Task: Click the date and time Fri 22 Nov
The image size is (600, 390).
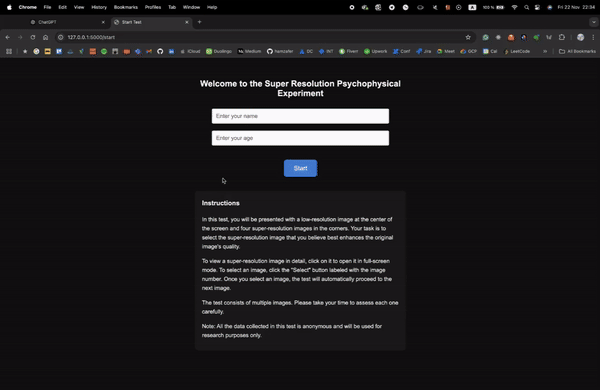Action: click(x=576, y=7)
